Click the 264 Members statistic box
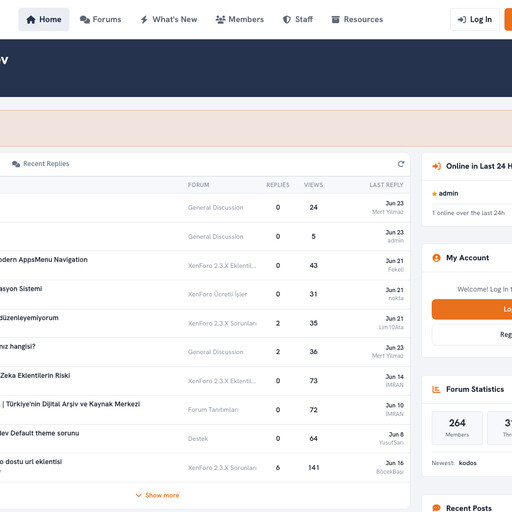 click(457, 428)
